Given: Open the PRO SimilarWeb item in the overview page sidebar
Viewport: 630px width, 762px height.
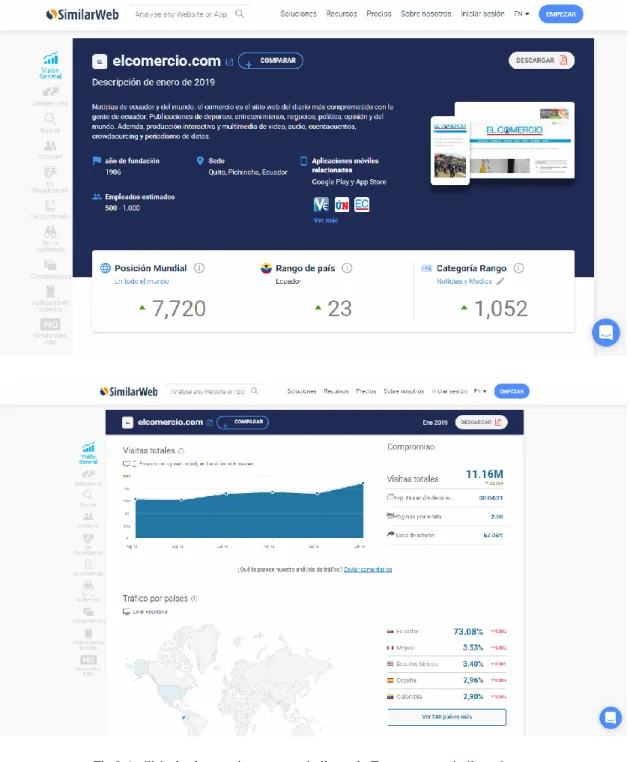Looking at the screenshot, I should 50,331.
